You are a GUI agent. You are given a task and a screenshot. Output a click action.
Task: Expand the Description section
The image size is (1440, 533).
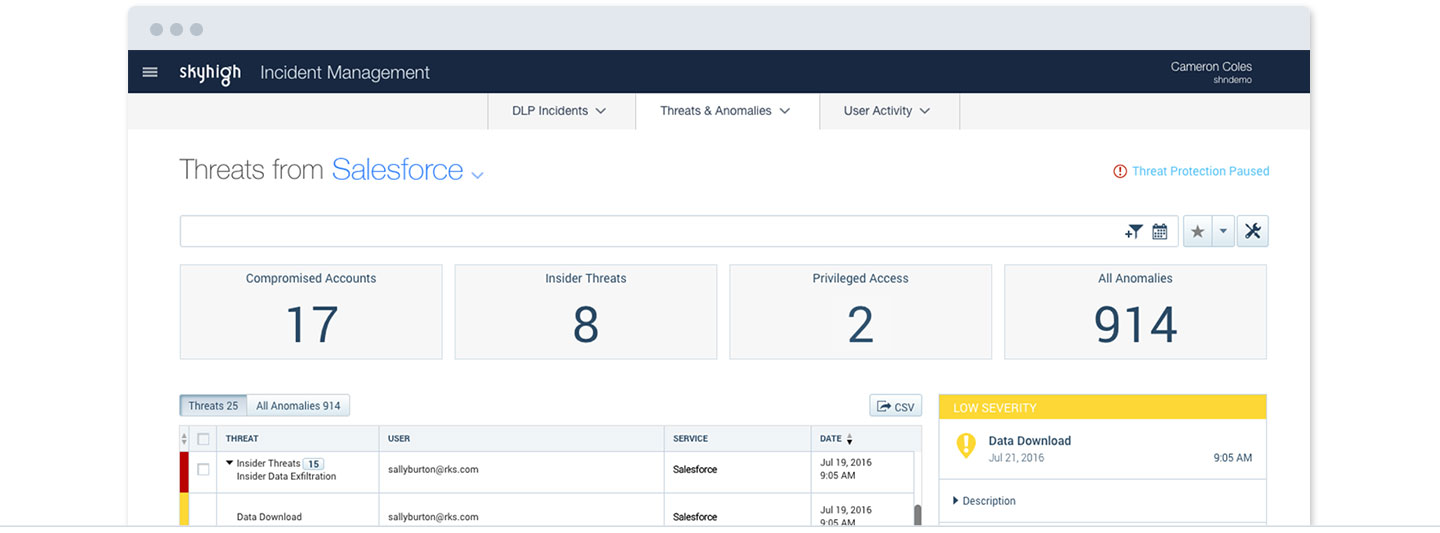pyautogui.click(x=984, y=501)
